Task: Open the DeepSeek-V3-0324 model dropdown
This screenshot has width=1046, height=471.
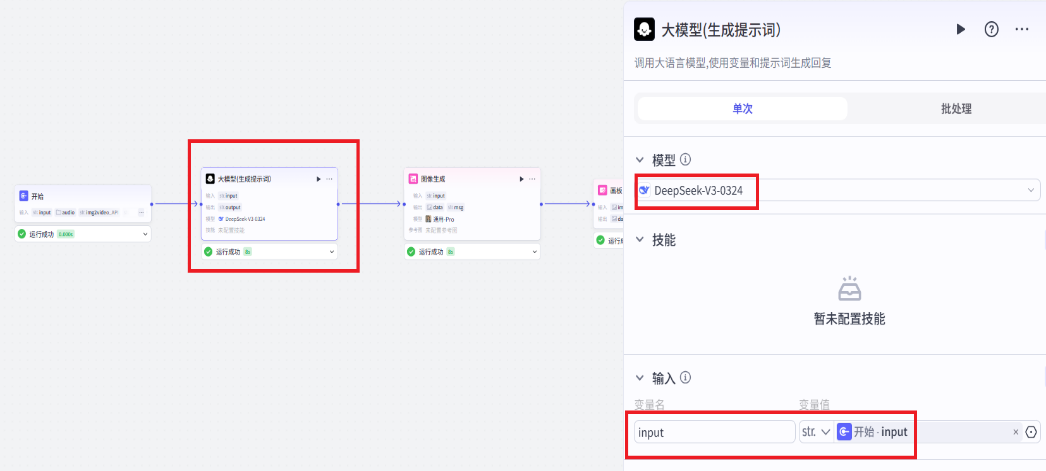Action: [x=838, y=190]
